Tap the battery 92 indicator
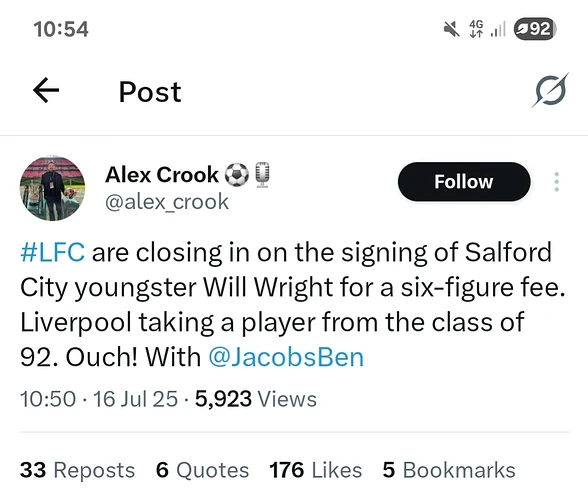 coord(535,29)
